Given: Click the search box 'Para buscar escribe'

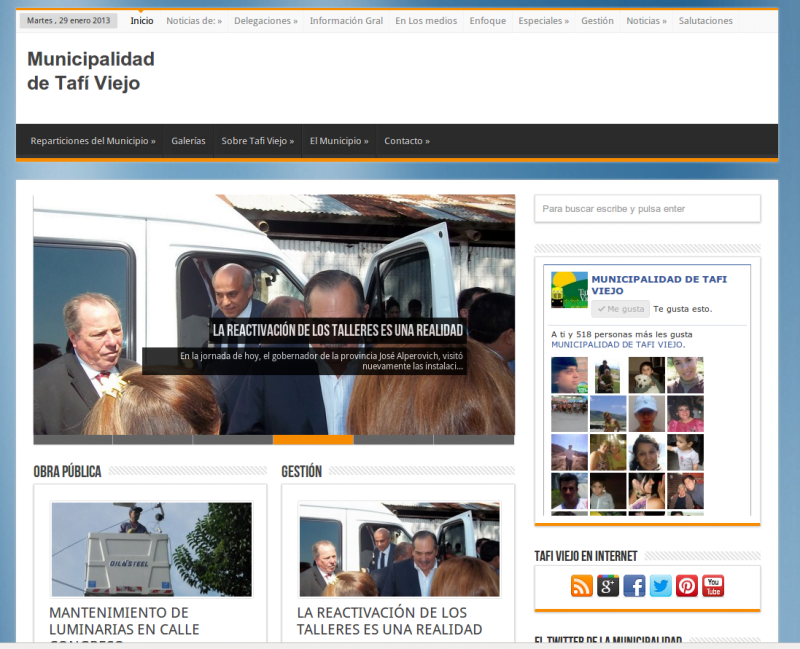Looking at the screenshot, I should pyautogui.click(x=647, y=209).
